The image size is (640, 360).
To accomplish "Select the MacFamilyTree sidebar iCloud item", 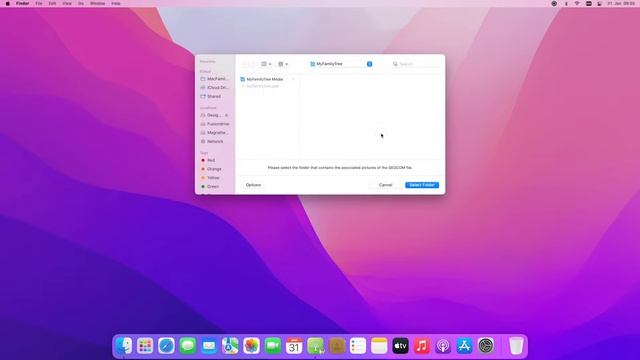I will tap(215, 79).
